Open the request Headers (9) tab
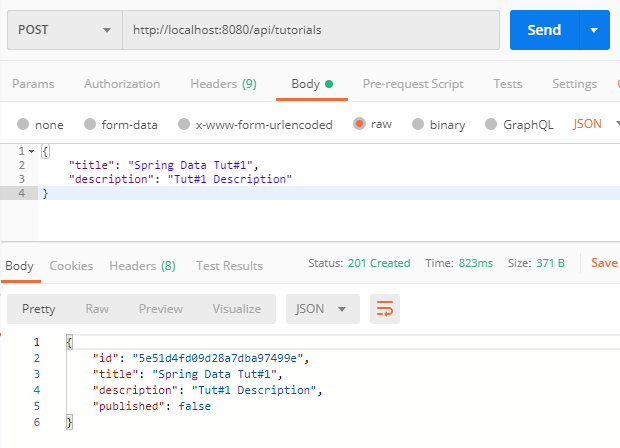The image size is (620, 448). pyautogui.click(x=223, y=84)
